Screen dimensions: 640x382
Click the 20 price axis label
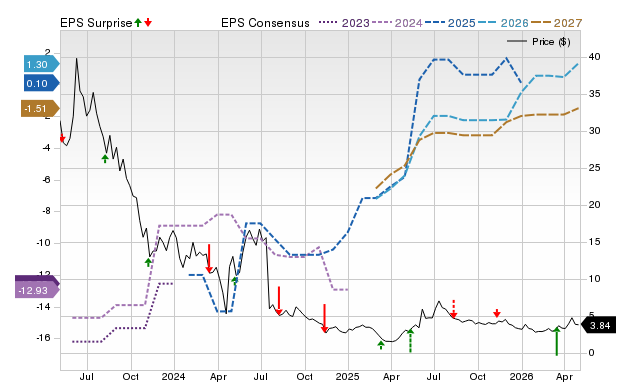594,205
